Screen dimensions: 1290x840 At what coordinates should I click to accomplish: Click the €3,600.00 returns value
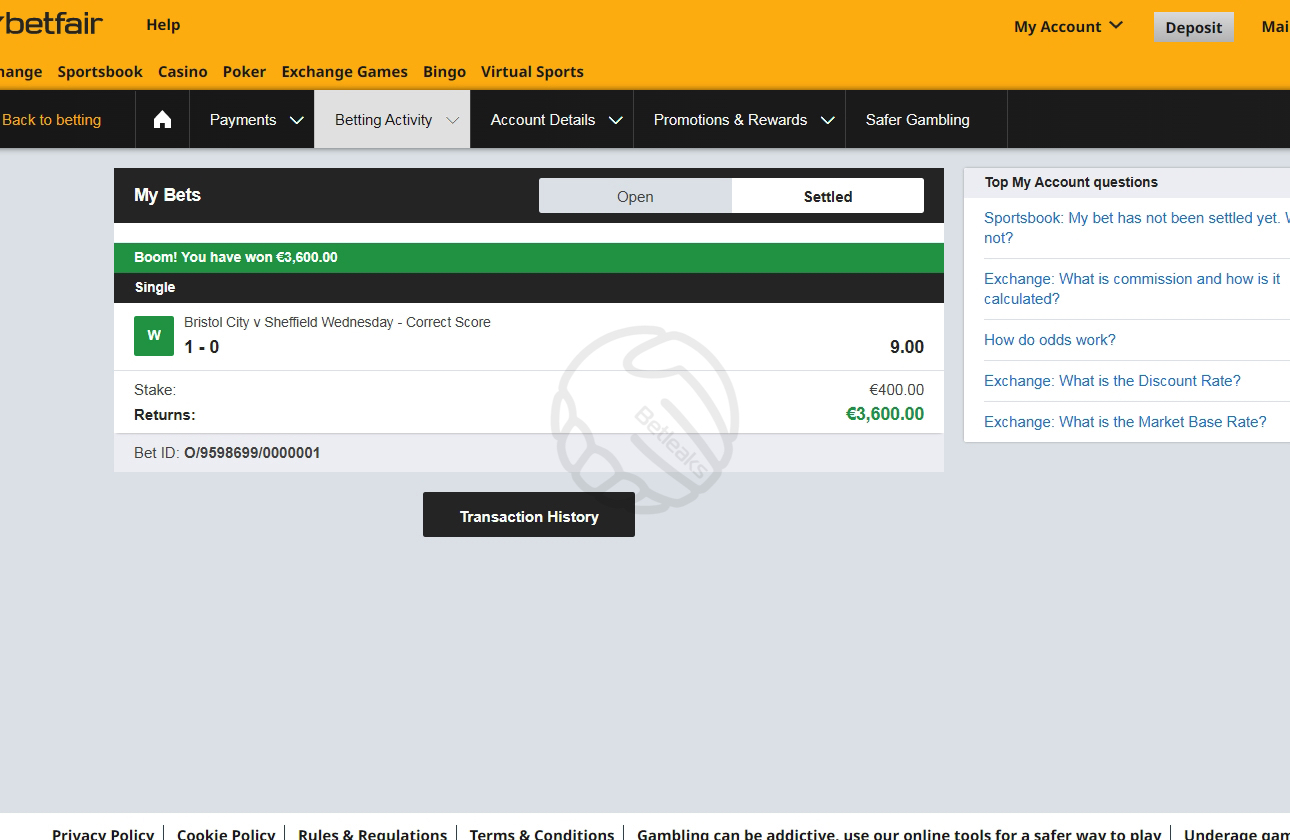pos(885,414)
